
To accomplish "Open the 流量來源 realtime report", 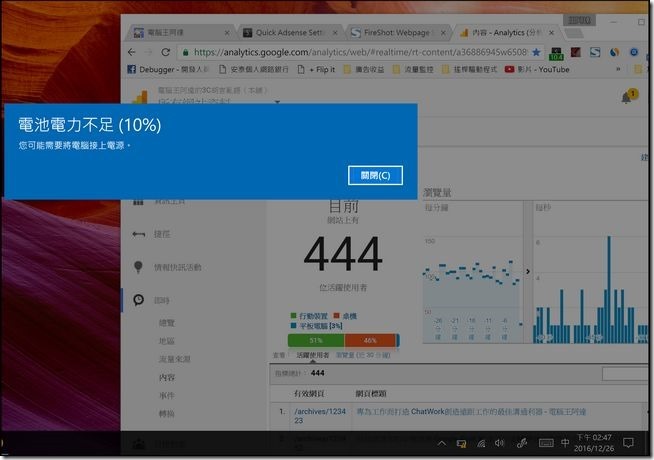I will [x=174, y=359].
